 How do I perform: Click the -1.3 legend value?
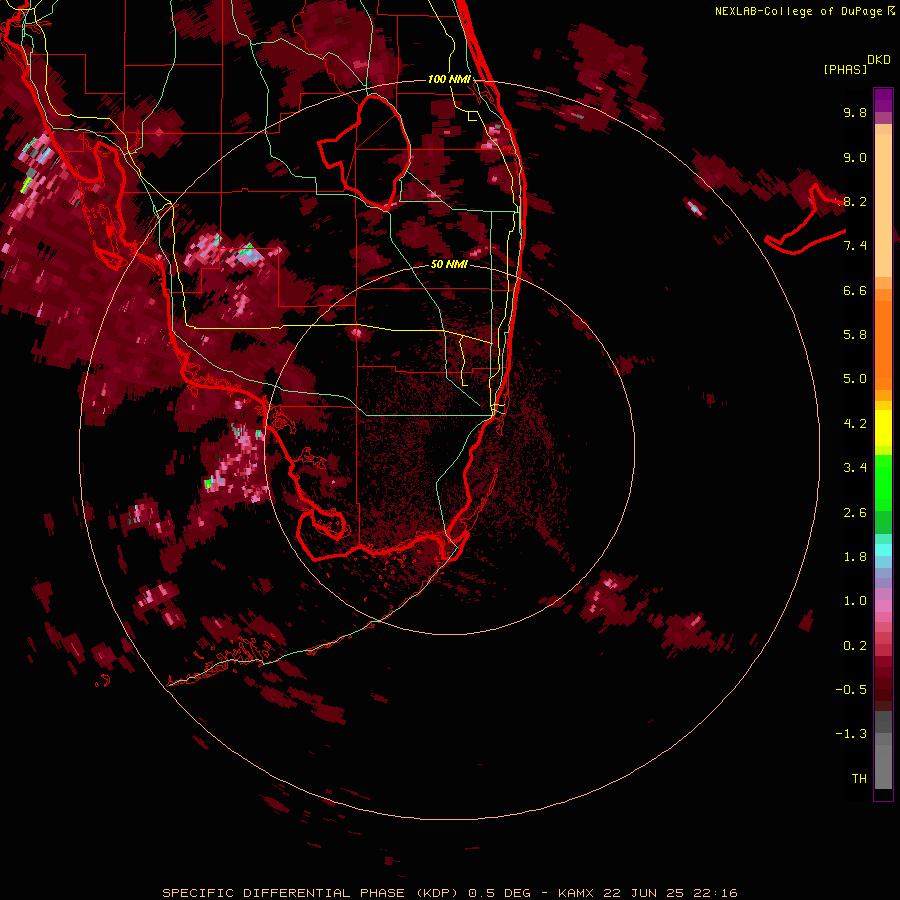pyautogui.click(x=851, y=734)
